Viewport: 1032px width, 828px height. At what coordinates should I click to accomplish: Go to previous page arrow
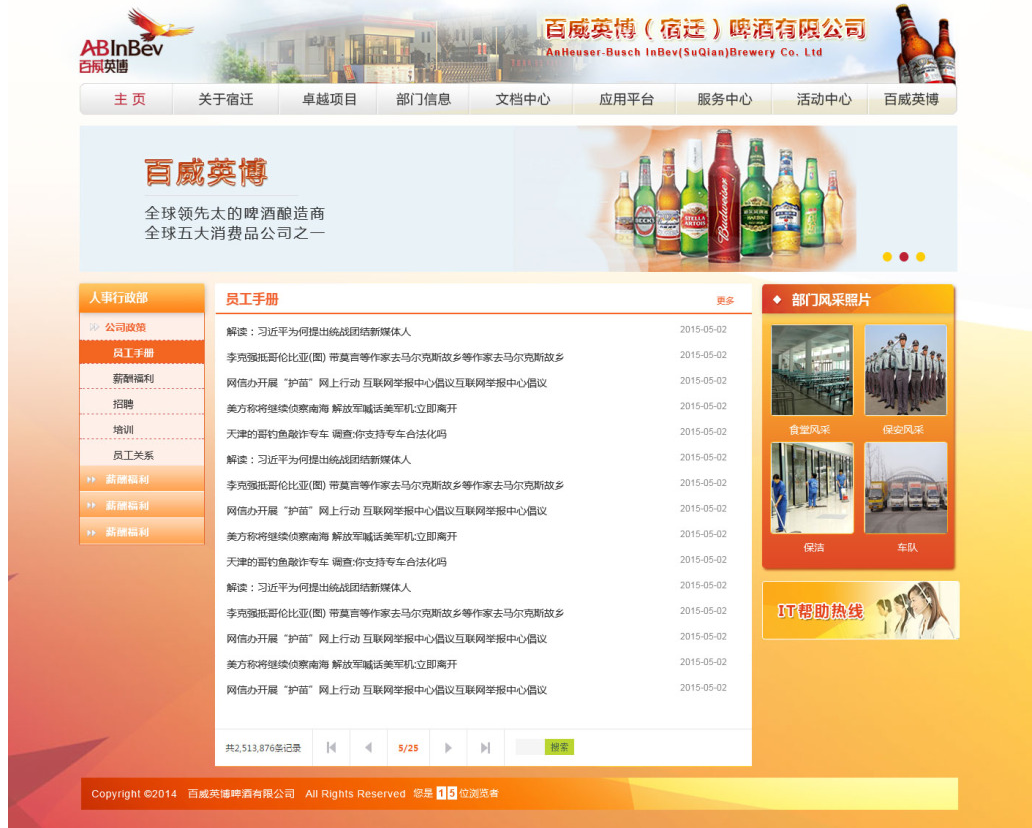pyautogui.click(x=369, y=747)
